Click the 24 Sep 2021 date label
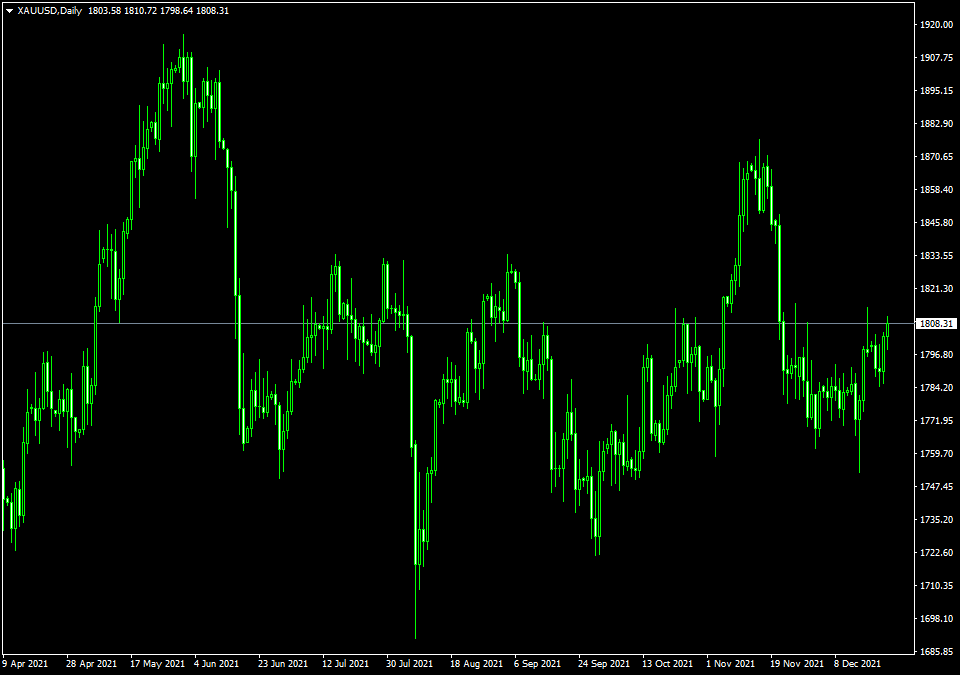The width and height of the screenshot is (960, 675). pos(604,664)
